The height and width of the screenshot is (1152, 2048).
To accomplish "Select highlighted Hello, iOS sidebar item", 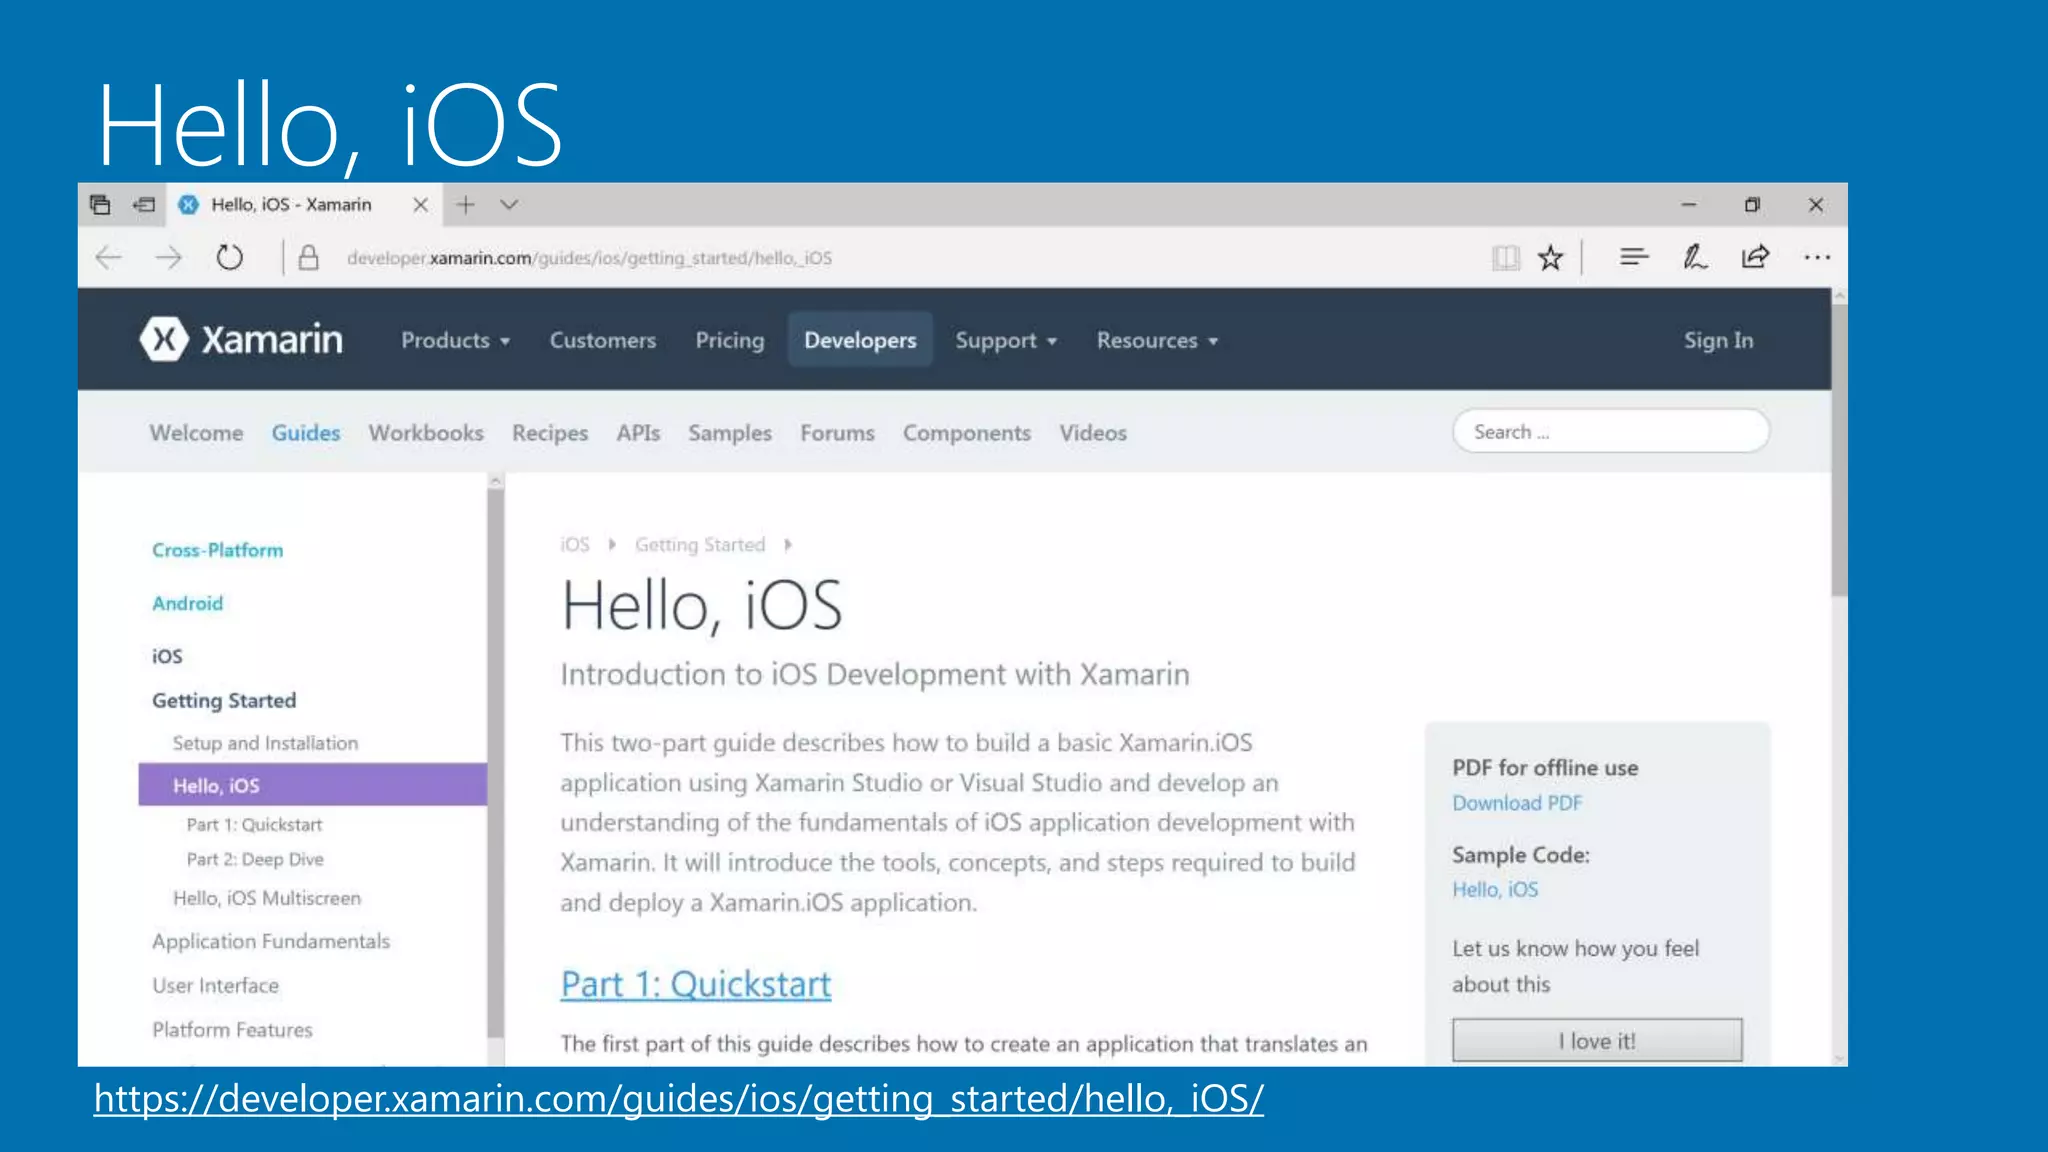I will pos(313,785).
